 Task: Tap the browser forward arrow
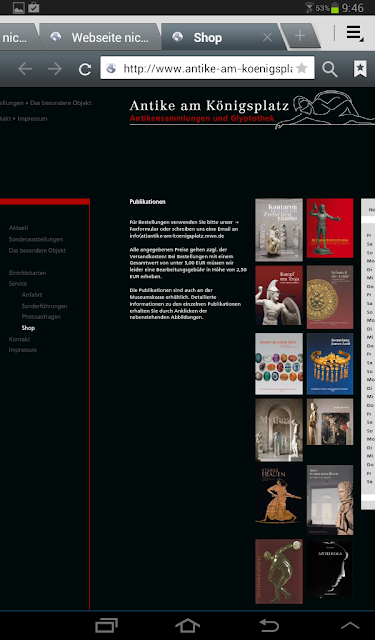point(55,69)
